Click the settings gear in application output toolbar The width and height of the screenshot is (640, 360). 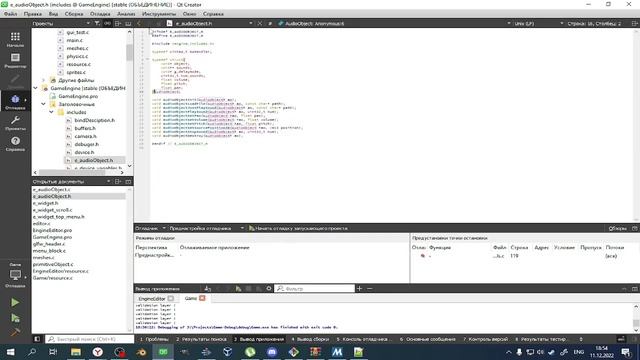click(269, 288)
